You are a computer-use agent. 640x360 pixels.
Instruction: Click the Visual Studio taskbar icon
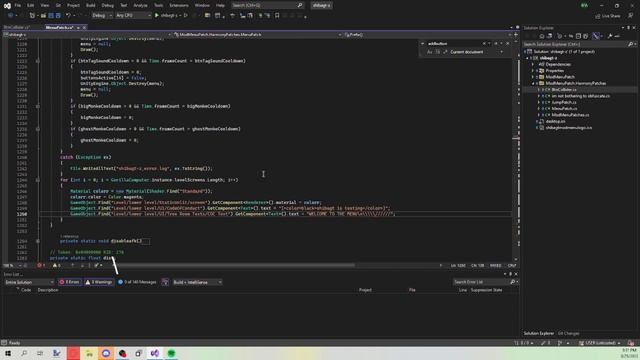tap(155, 353)
